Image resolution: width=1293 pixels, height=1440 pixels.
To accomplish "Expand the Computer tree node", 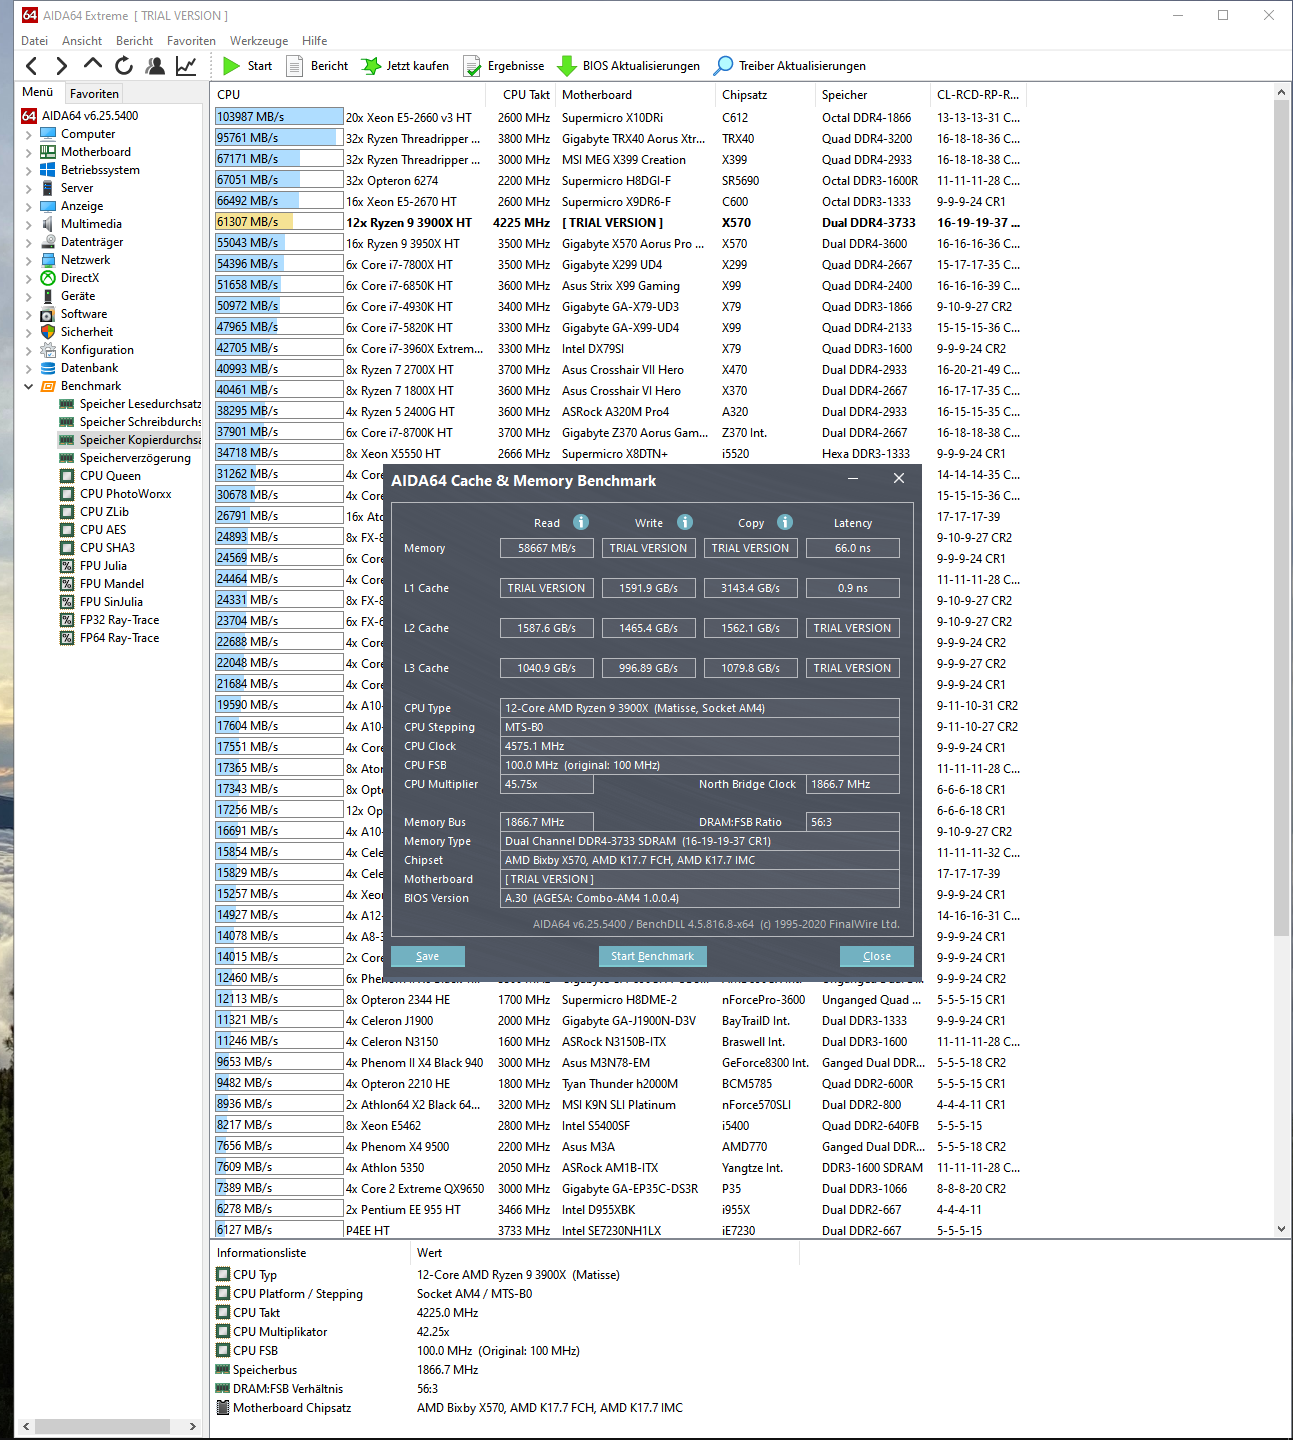I will point(28,134).
